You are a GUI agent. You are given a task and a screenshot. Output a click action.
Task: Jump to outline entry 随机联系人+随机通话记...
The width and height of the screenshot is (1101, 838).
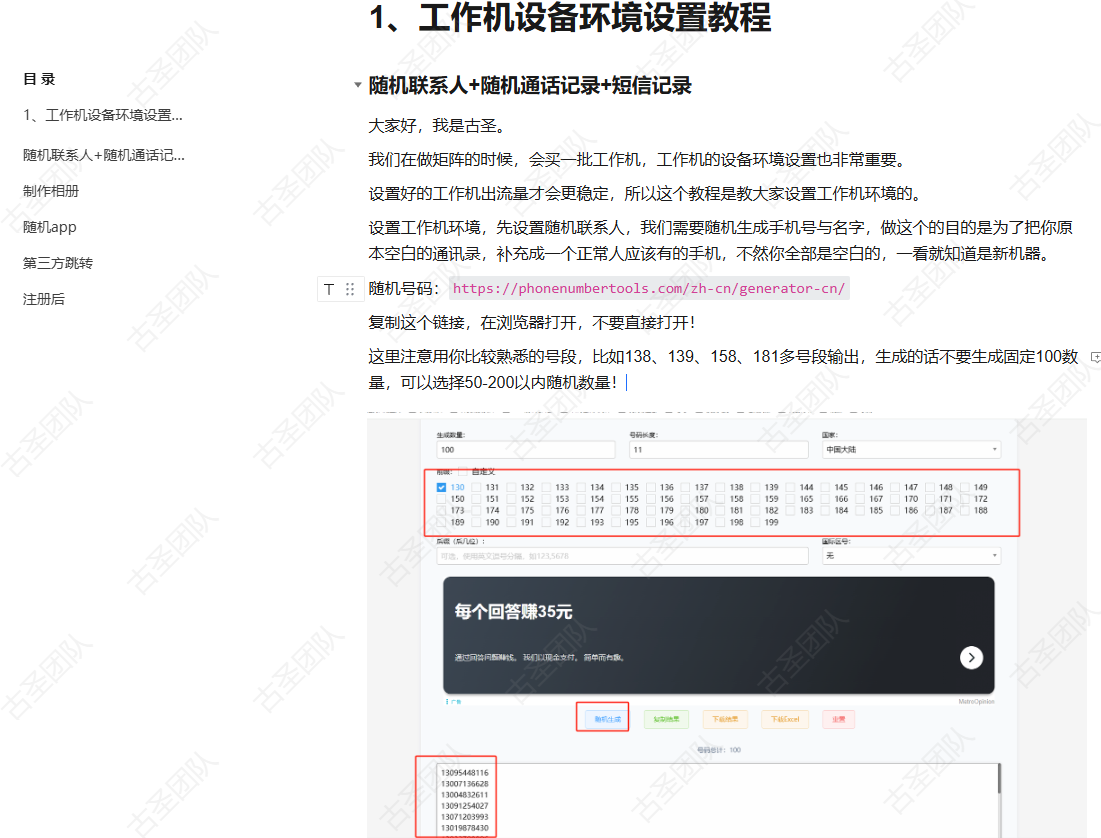tap(104, 155)
